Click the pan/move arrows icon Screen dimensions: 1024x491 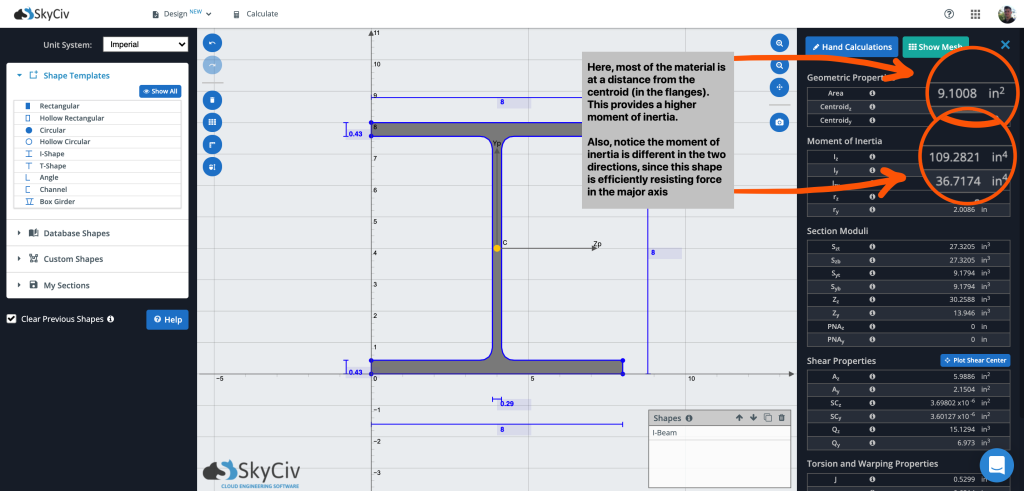779,87
